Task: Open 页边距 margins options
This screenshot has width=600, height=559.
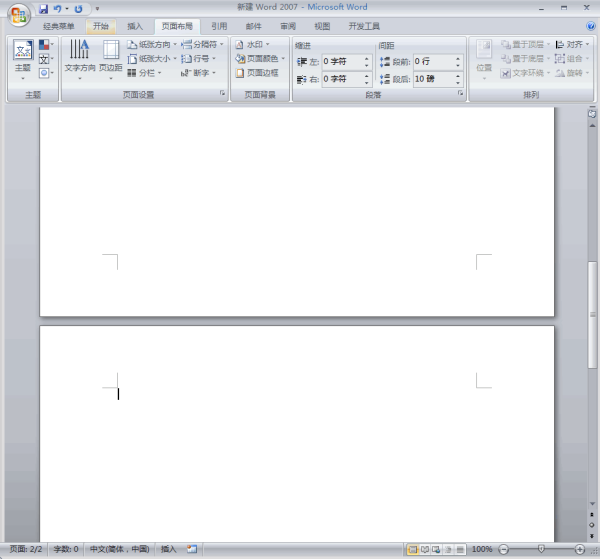Action: pos(111,60)
